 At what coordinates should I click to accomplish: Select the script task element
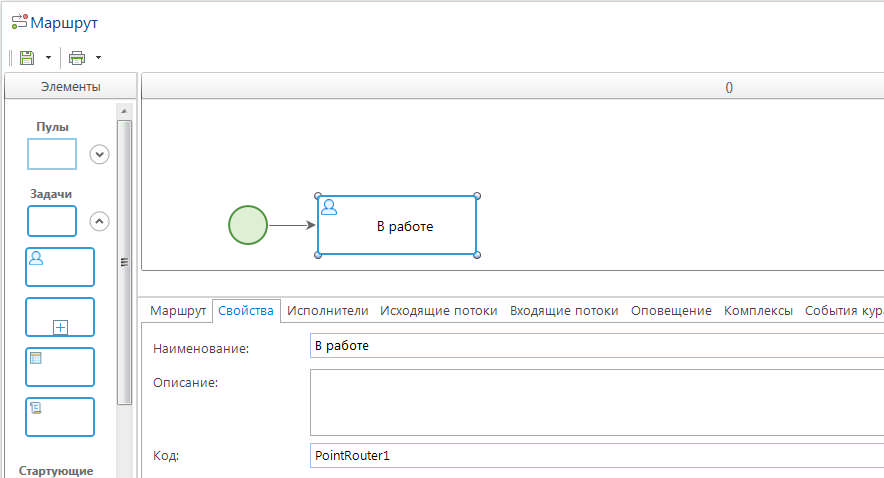60,417
